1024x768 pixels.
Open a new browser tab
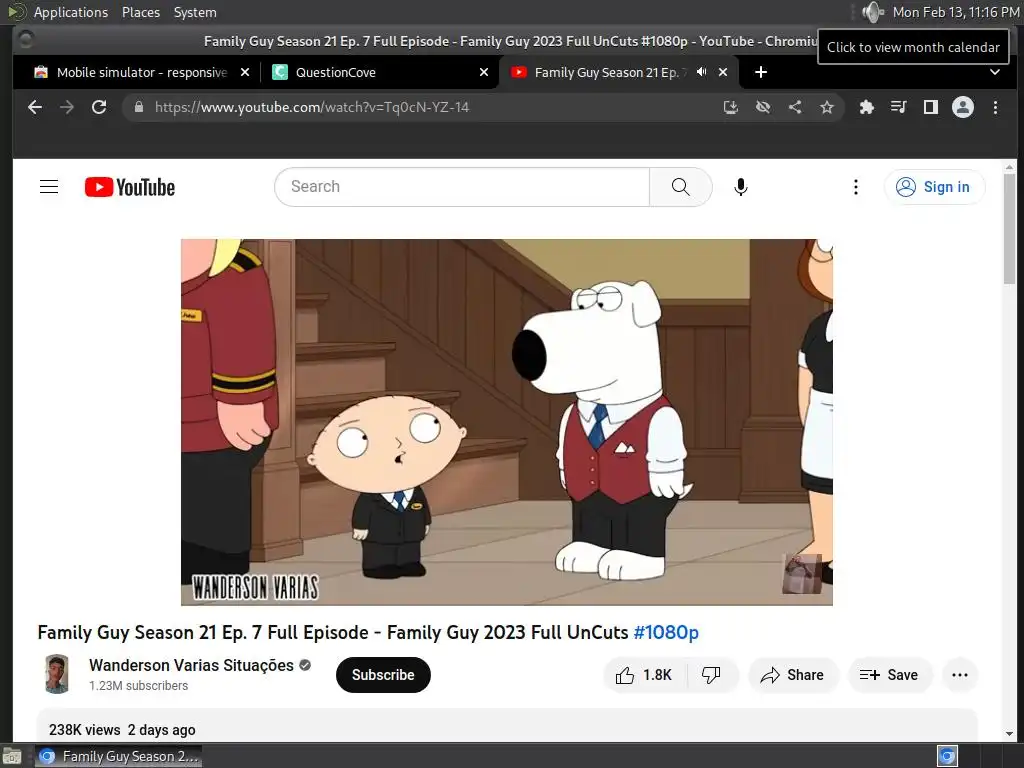761,72
